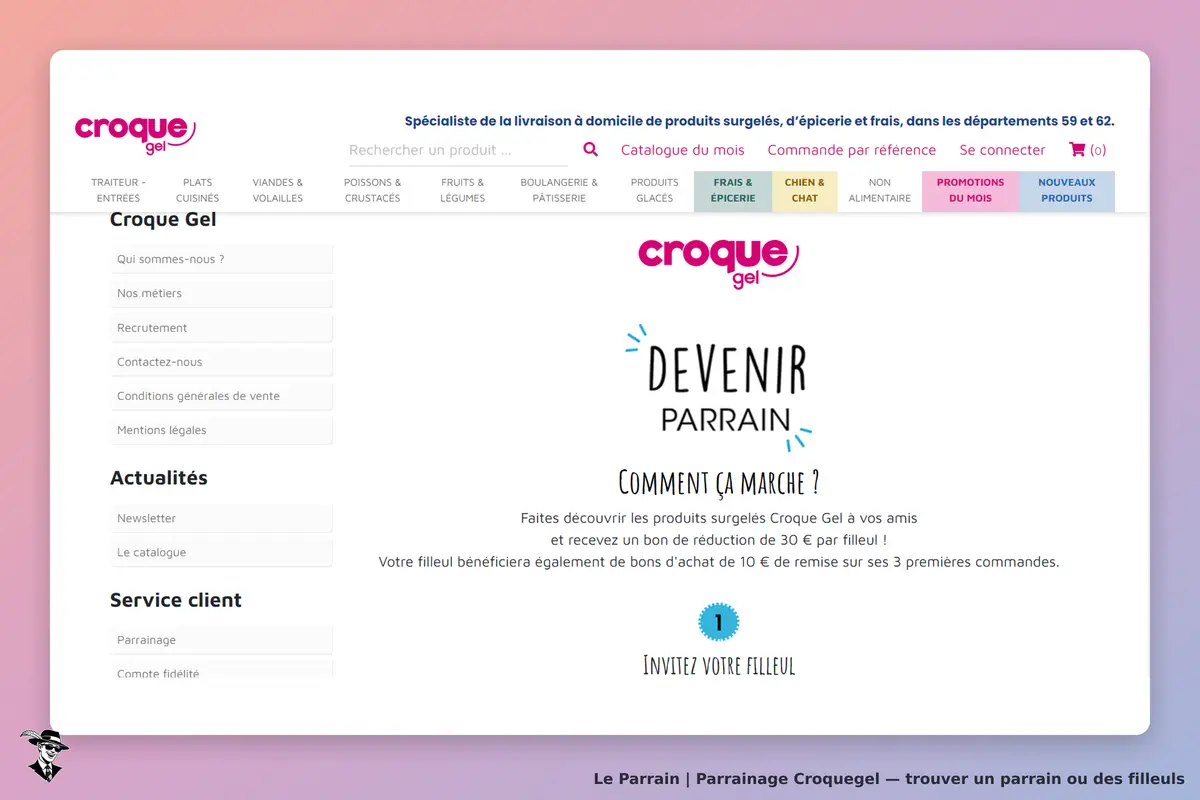
Task: Click the Devenir Parrain graphic
Action: [719, 388]
